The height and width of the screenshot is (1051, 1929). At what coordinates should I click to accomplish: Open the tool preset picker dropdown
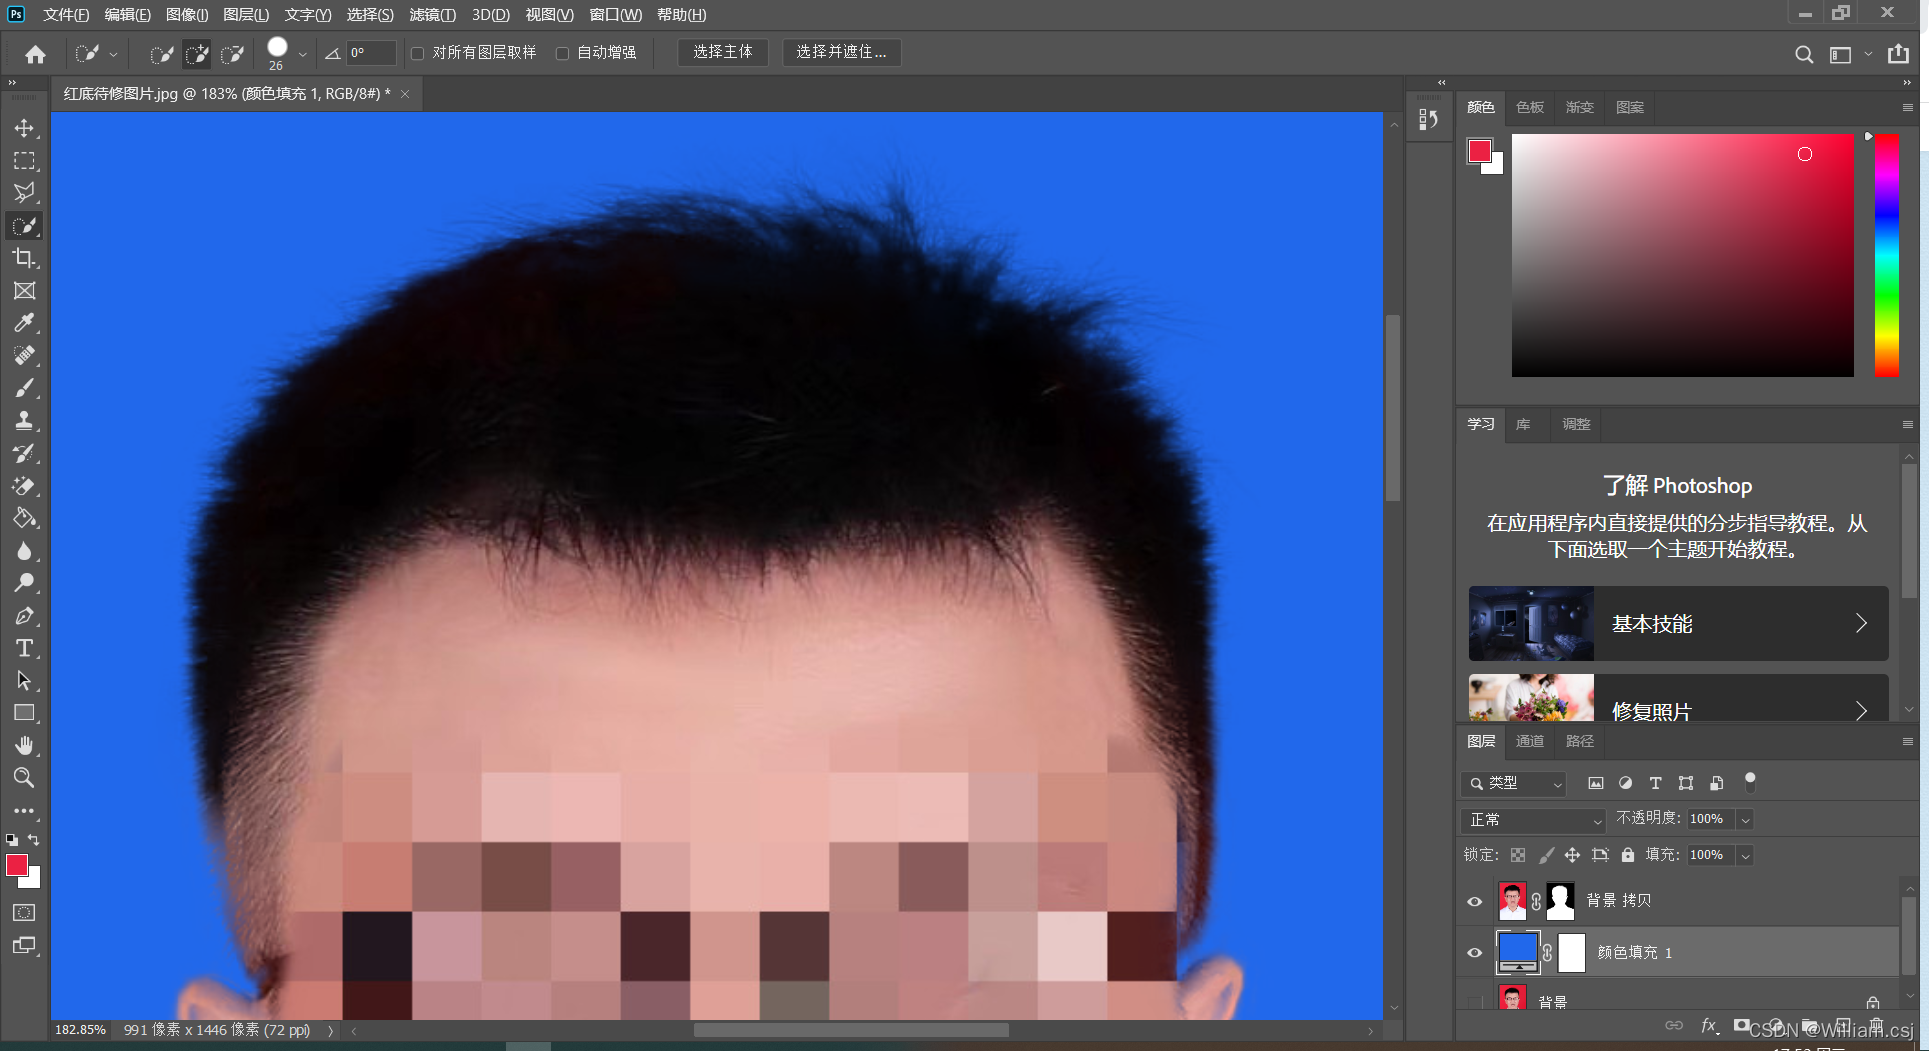(113, 54)
